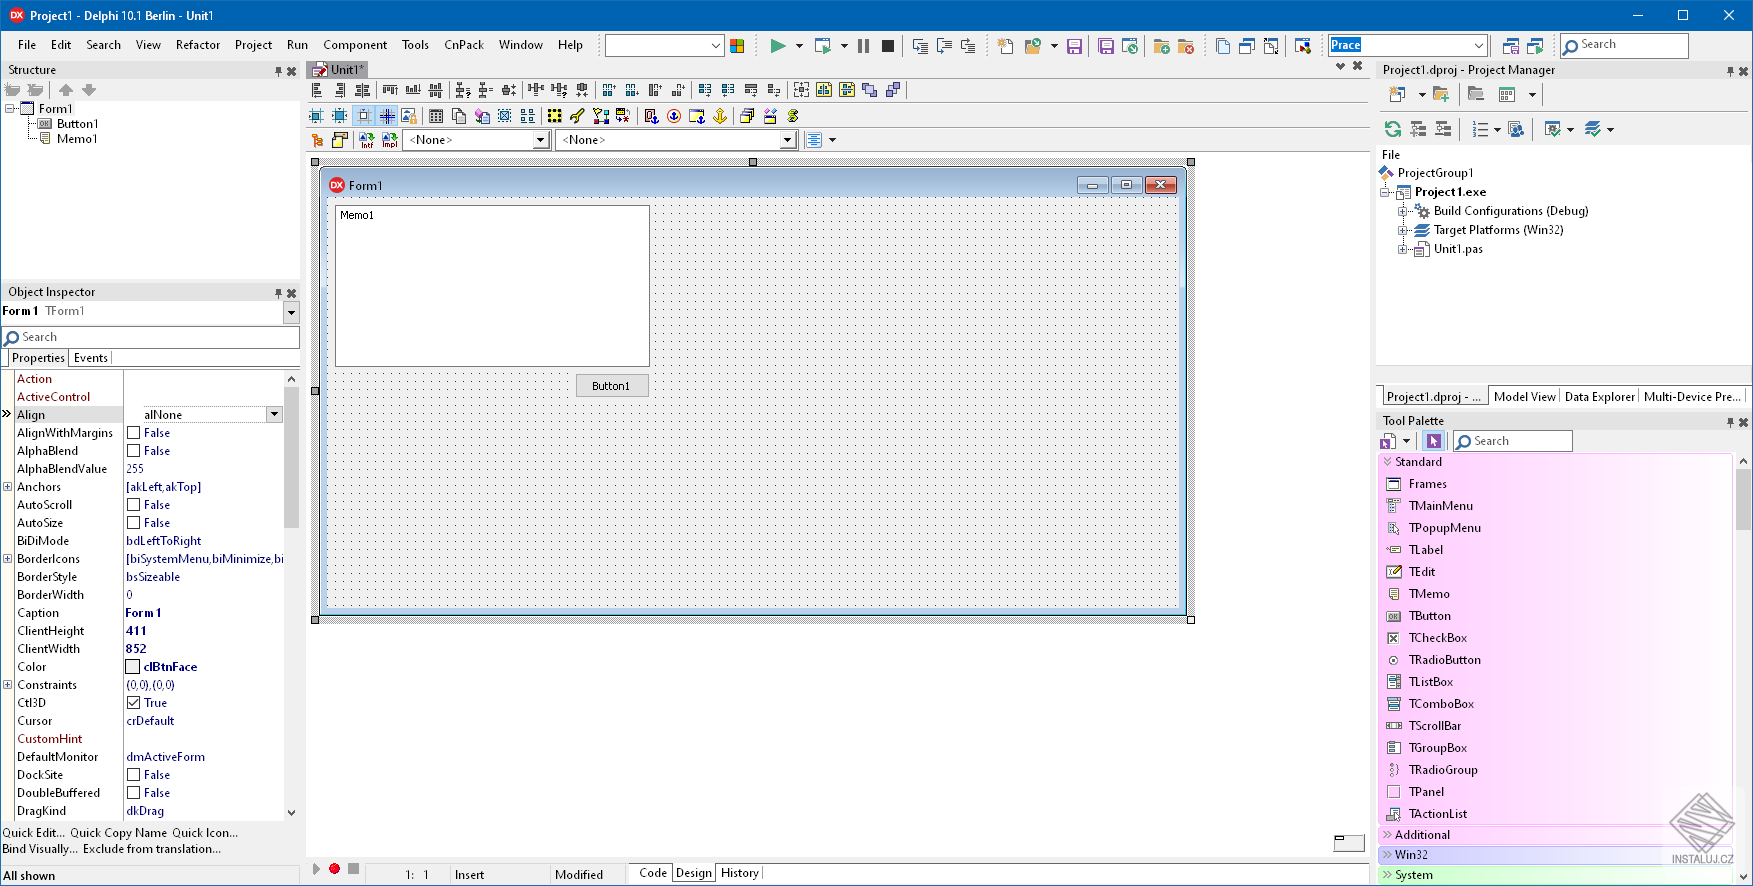Move down in Structure panel
This screenshot has height=886, width=1753.
pyautogui.click(x=89, y=90)
